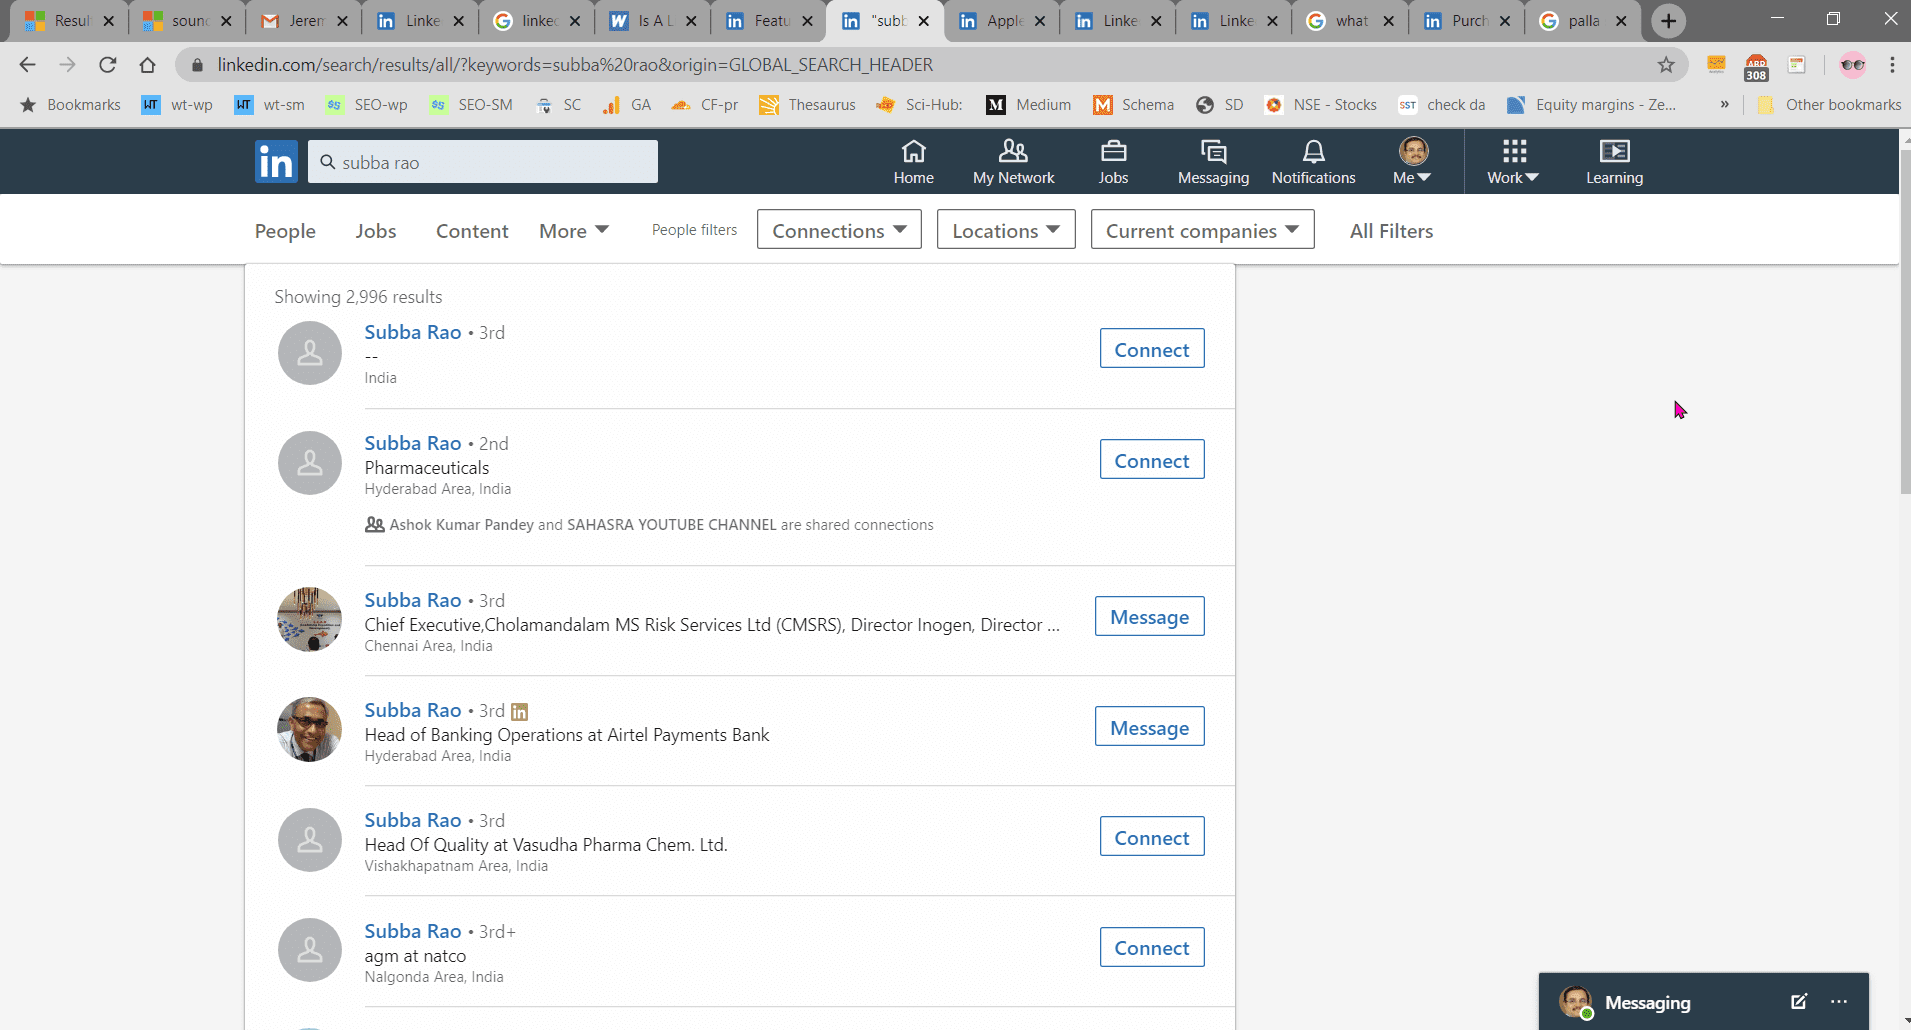Connect with Subba Rao from India
This screenshot has width=1911, height=1030.
(1152, 349)
